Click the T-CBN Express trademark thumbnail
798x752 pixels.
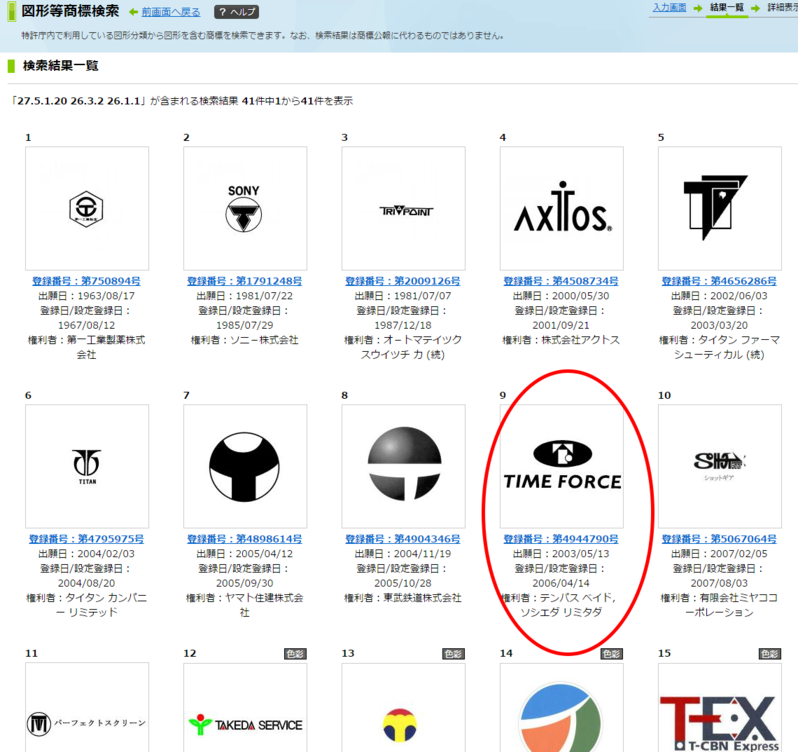pyautogui.click(x=720, y=708)
